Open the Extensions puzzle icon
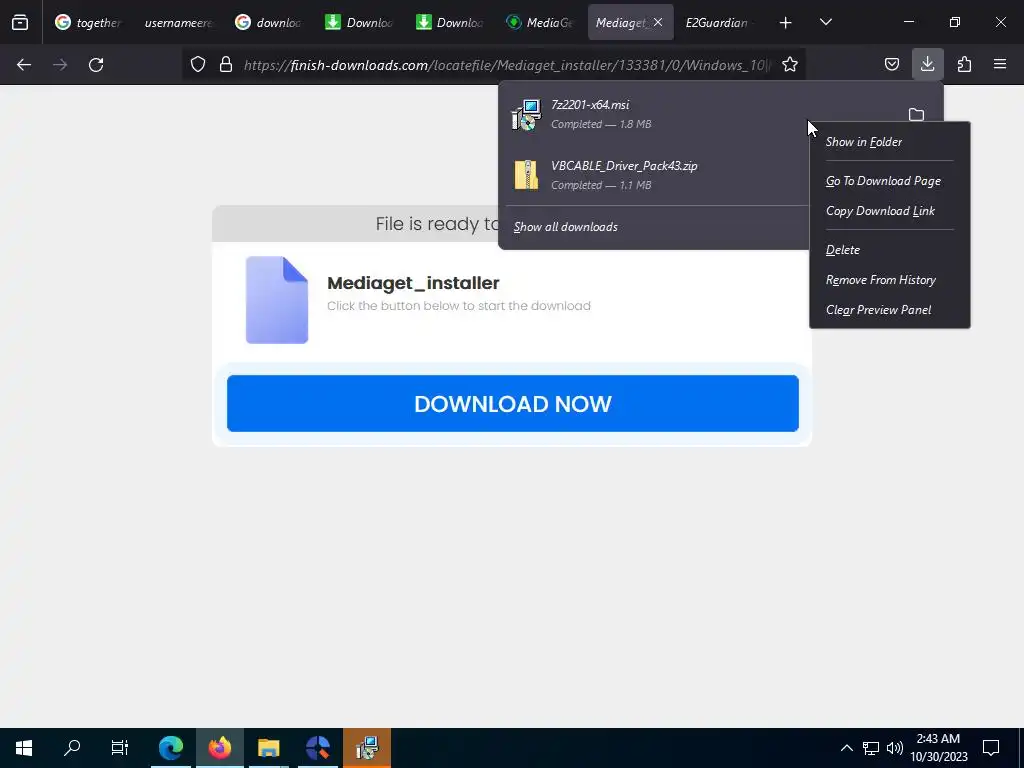The image size is (1024, 768). tap(964, 64)
